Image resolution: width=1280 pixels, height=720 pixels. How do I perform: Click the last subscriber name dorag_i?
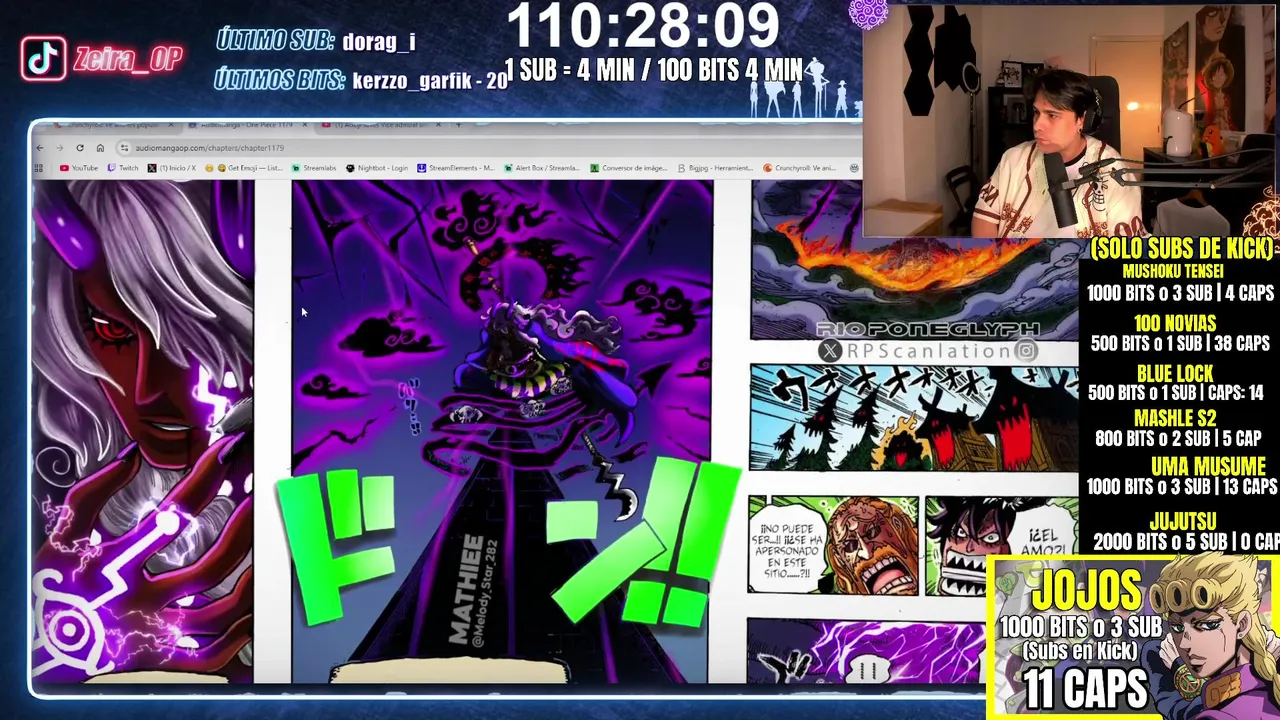[378, 42]
